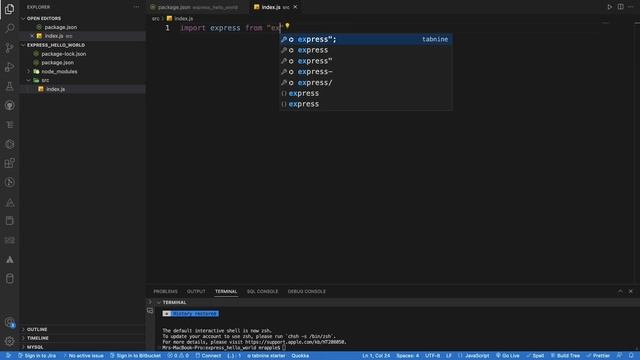The image size is (640, 360).
Task: Click Connect in status bar
Action: point(208,356)
